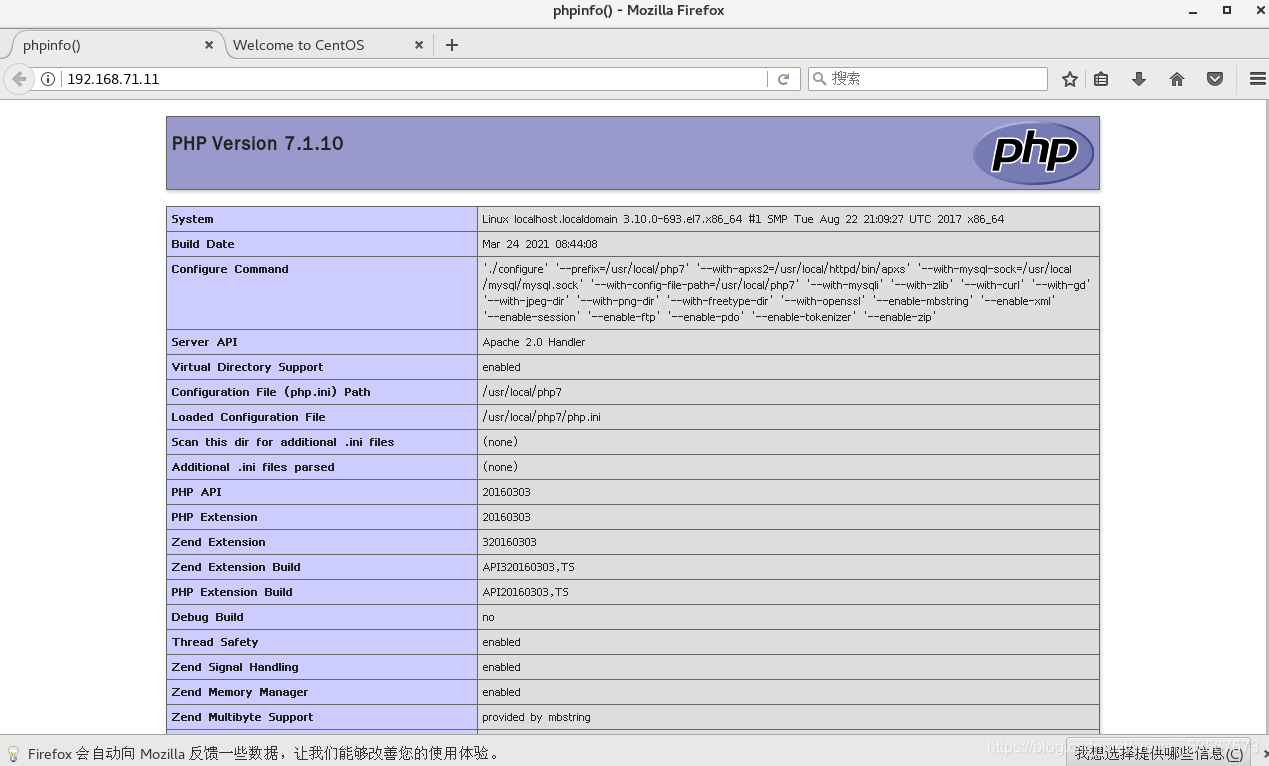The height and width of the screenshot is (766, 1269).
Task: Close the Welcome to CentOS tab
Action: coord(419,45)
